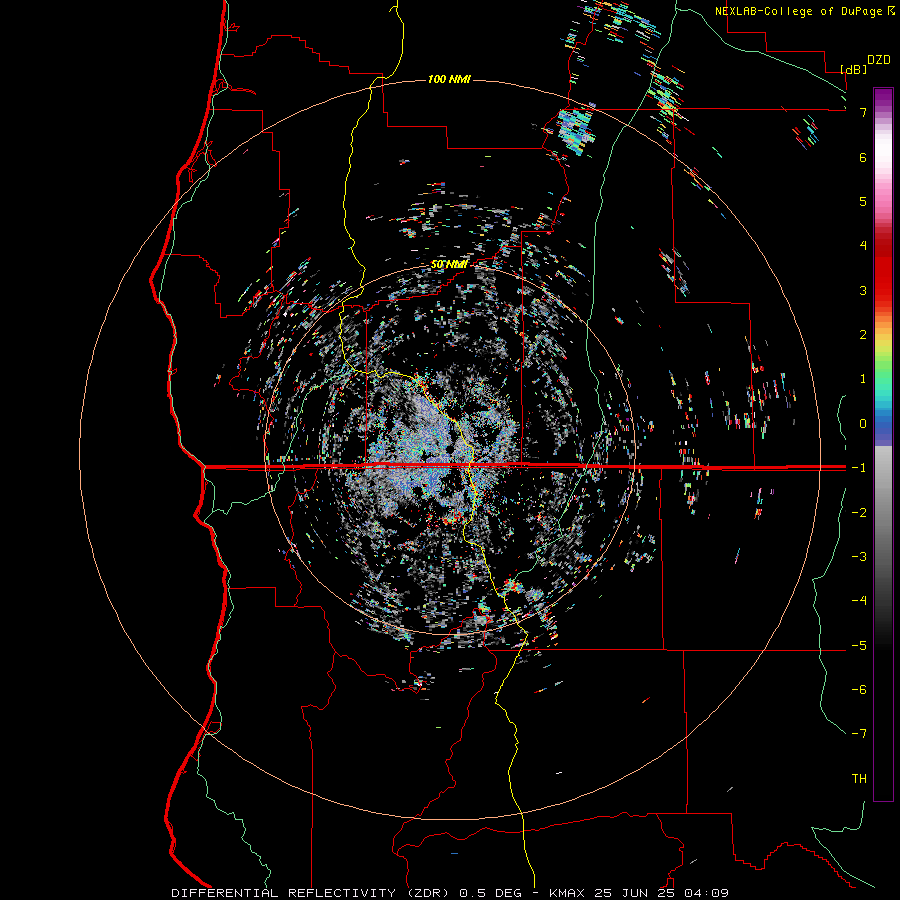900x900 pixels.
Task: Click the 25 JUN 25 04:09 timestamp
Action: tap(660, 893)
